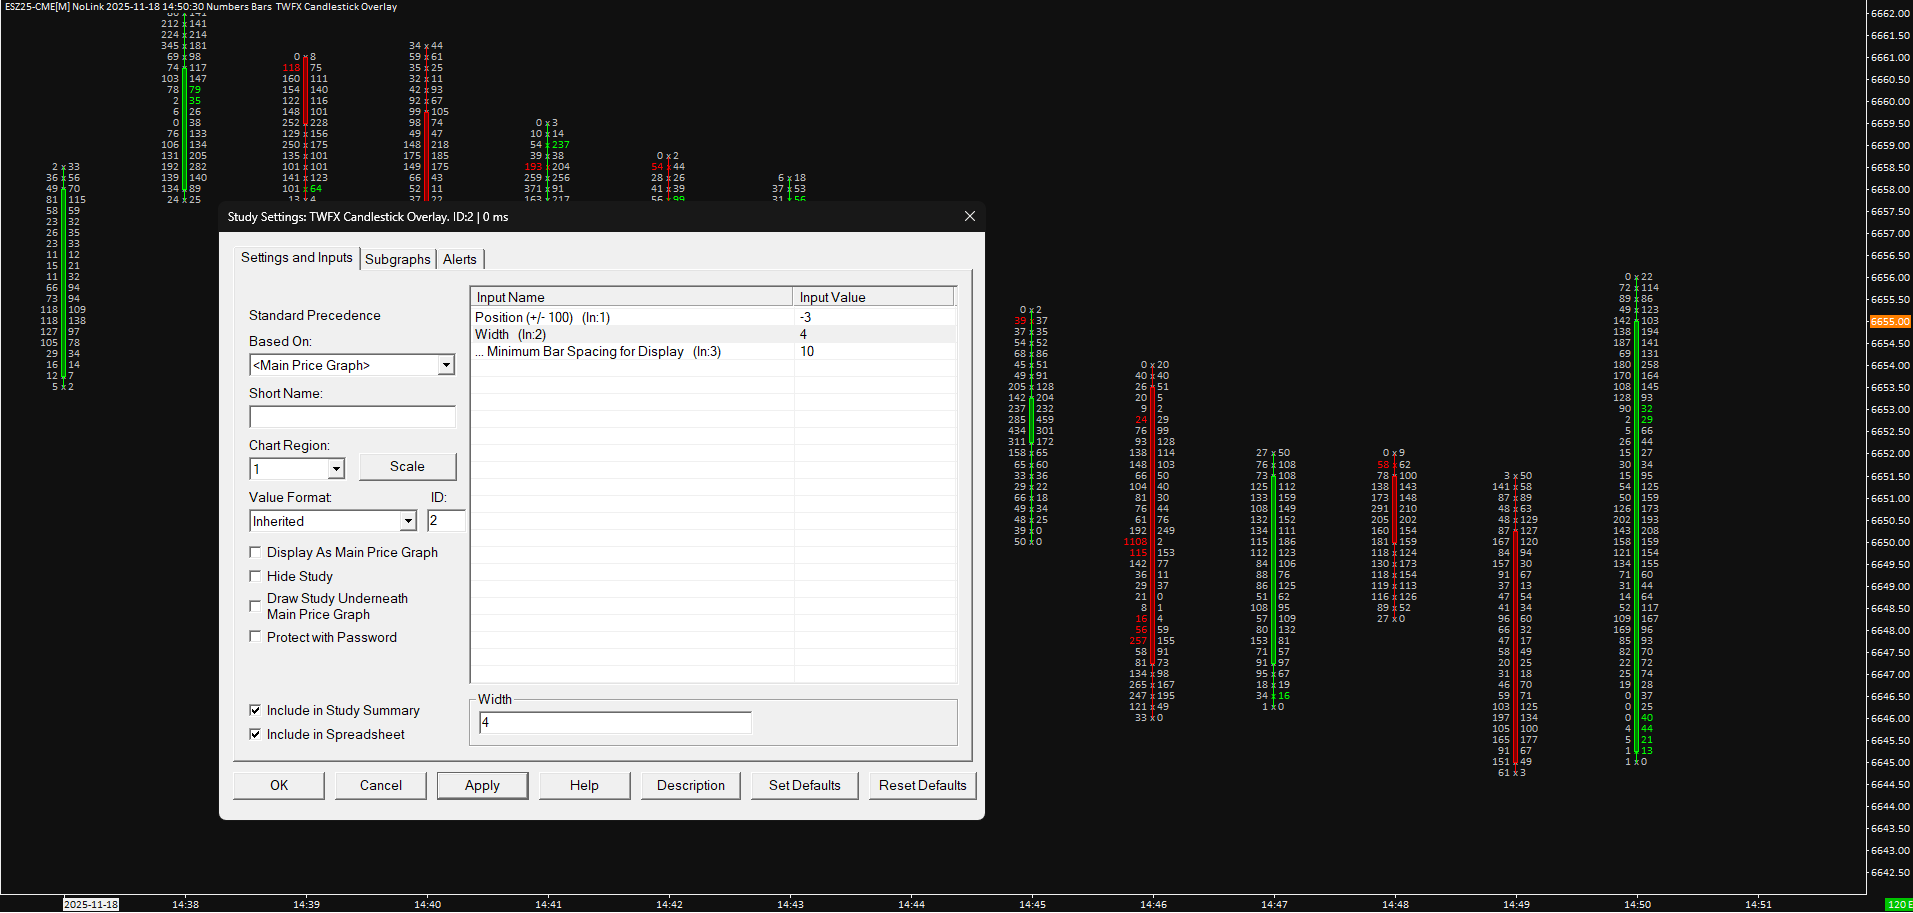This screenshot has width=1913, height=913.
Task: Open the Value Format dropdown
Action: click(x=407, y=521)
